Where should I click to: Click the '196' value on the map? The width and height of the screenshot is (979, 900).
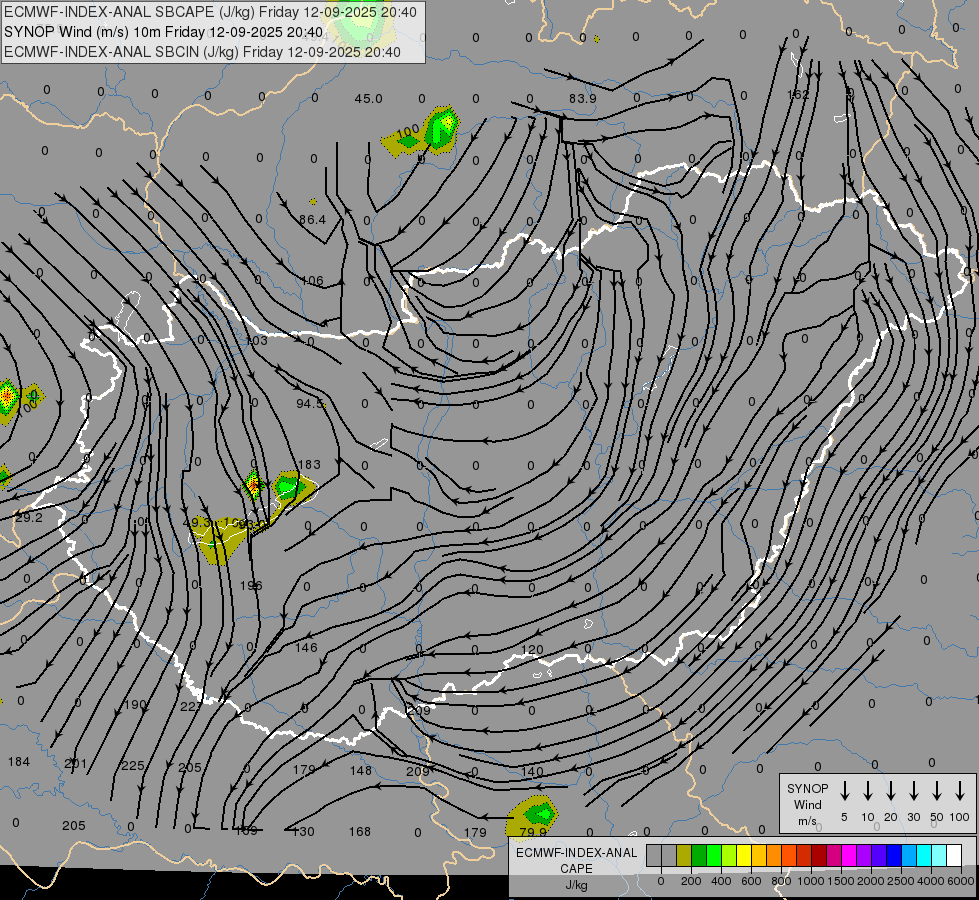point(251,585)
